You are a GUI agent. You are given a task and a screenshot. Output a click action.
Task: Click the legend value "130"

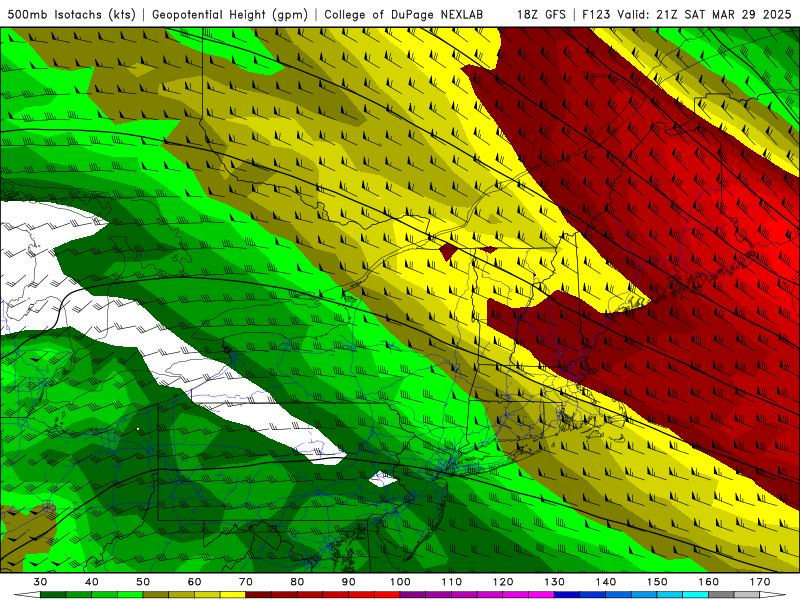point(555,582)
